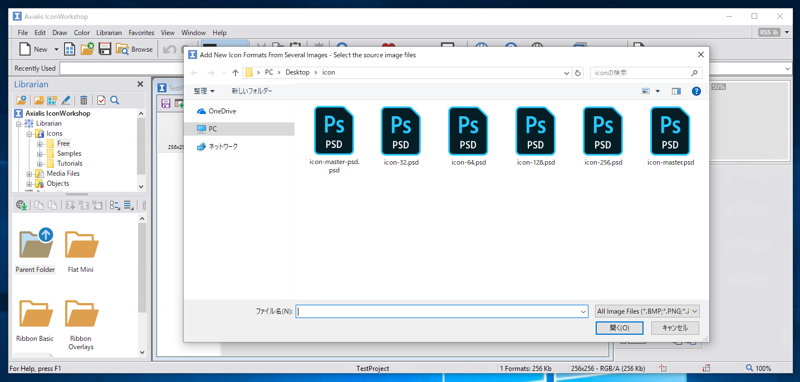This screenshot has width=800, height=382.
Task: Select ネットワーク in the navigation pane
Action: (217, 146)
